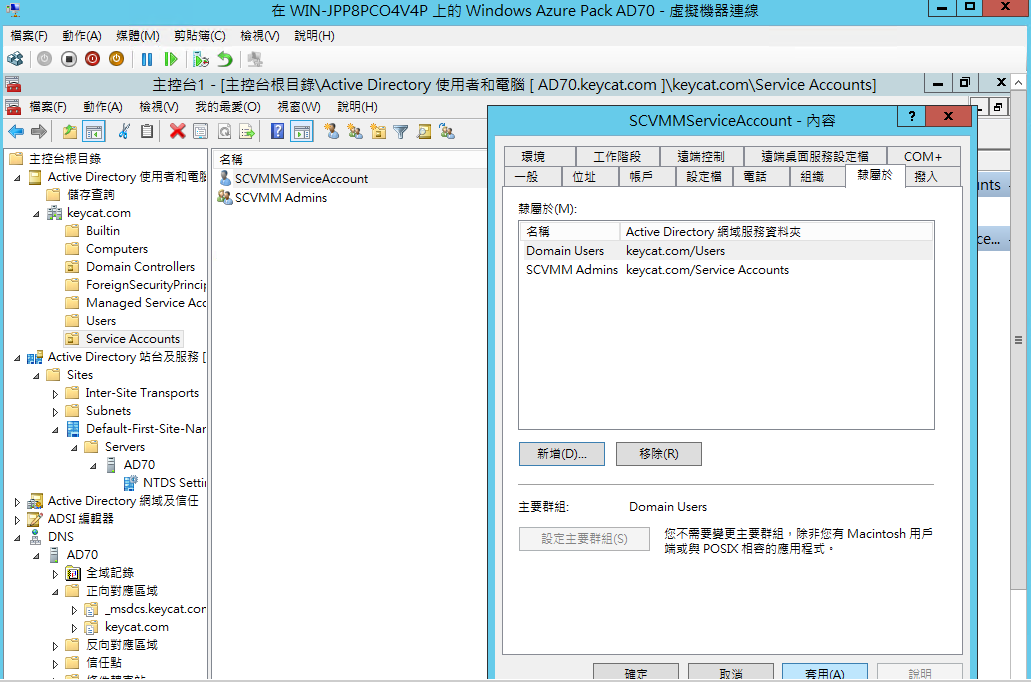Go back with the blue left arrow
Viewport: 1031px width, 682px height.
pos(16,132)
